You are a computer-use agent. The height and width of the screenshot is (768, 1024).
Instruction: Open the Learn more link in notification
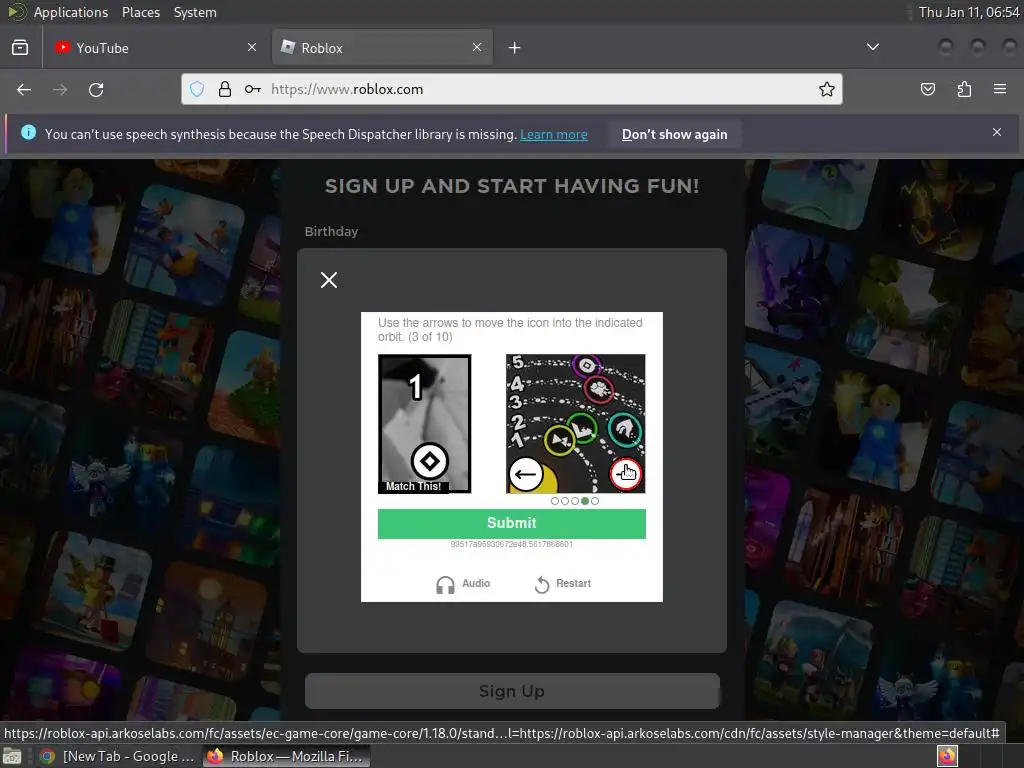tap(554, 135)
